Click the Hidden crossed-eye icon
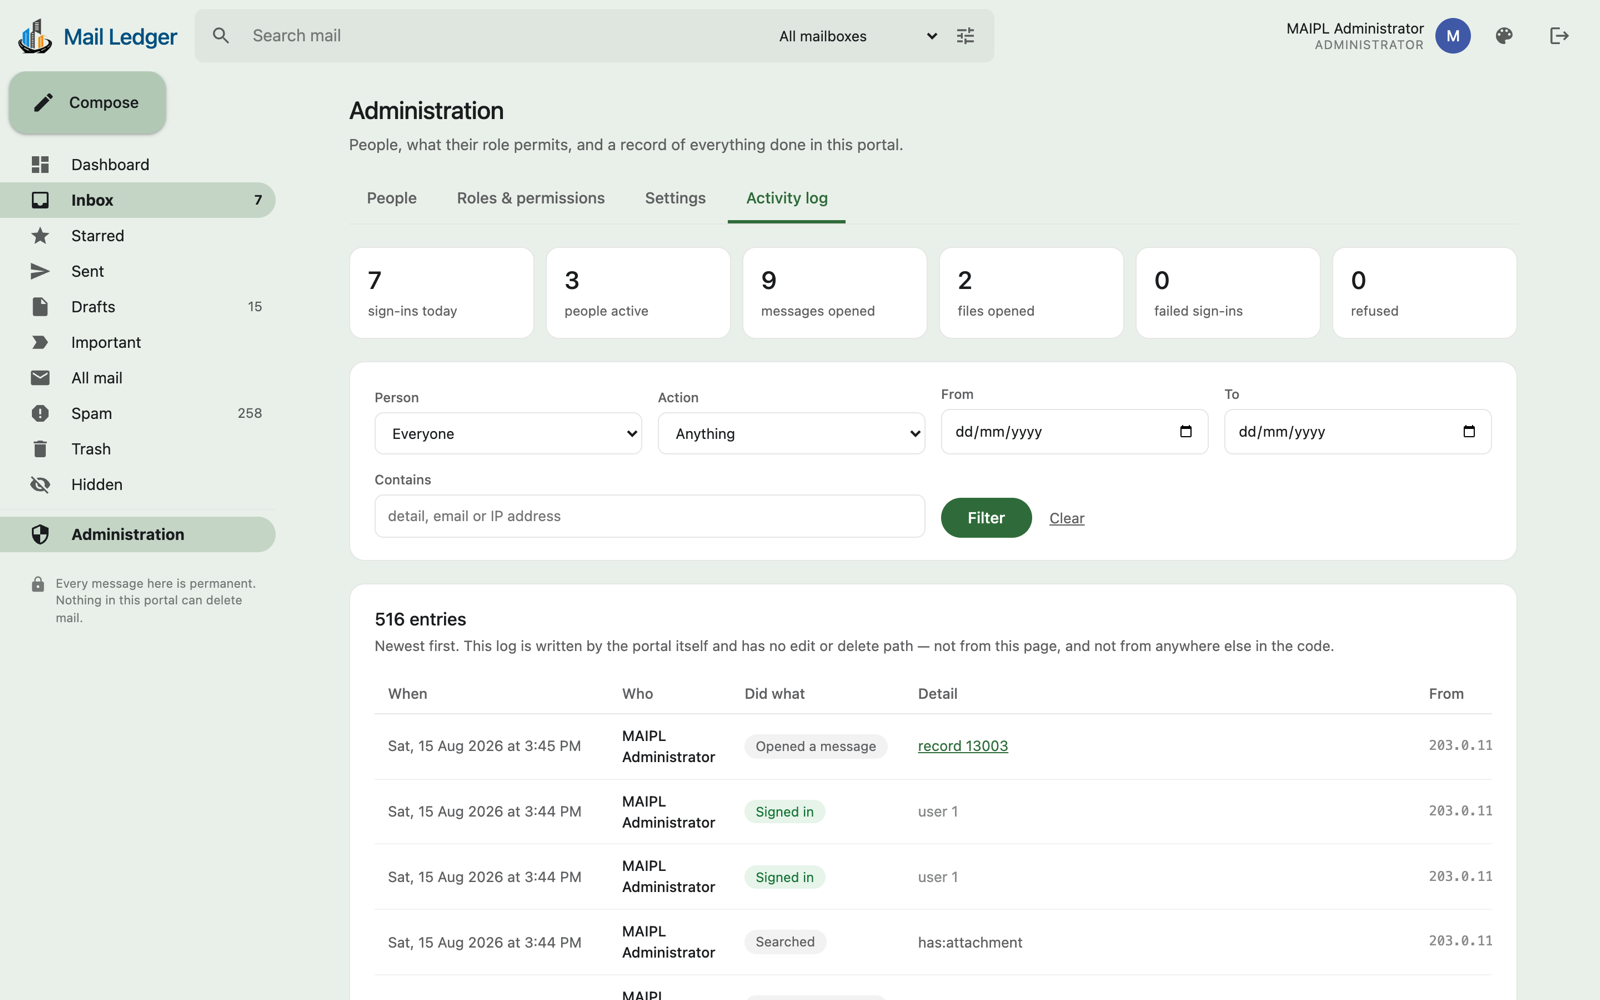The width and height of the screenshot is (1600, 1000). (x=40, y=484)
